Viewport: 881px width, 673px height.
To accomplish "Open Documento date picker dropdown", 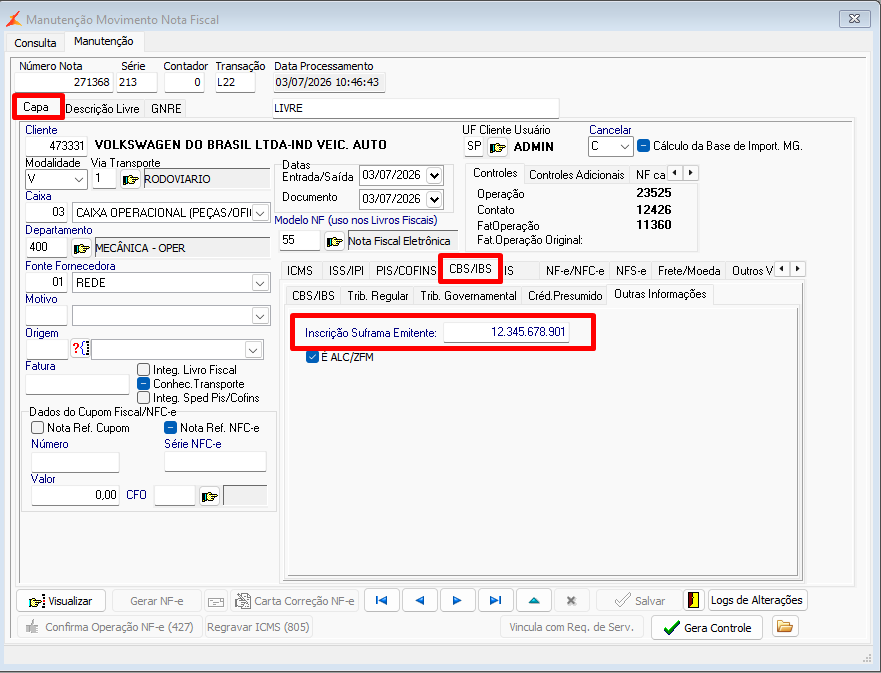I will (434, 199).
